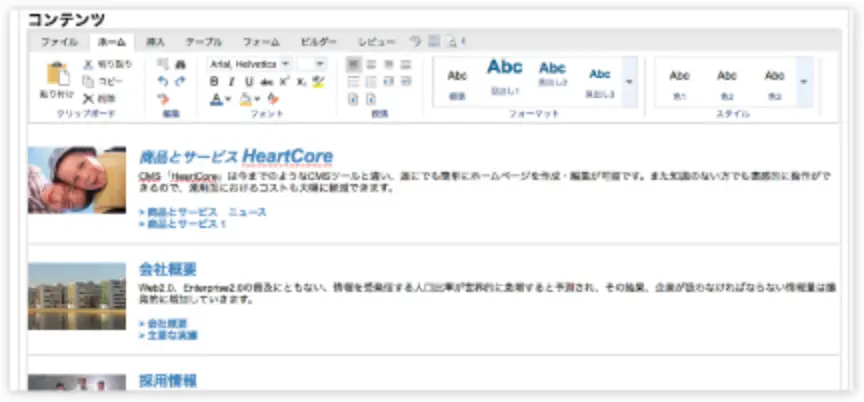Viewport: 864px width, 402px height.
Task: Open the font color picker (A)
Action: pyautogui.click(x=216, y=98)
